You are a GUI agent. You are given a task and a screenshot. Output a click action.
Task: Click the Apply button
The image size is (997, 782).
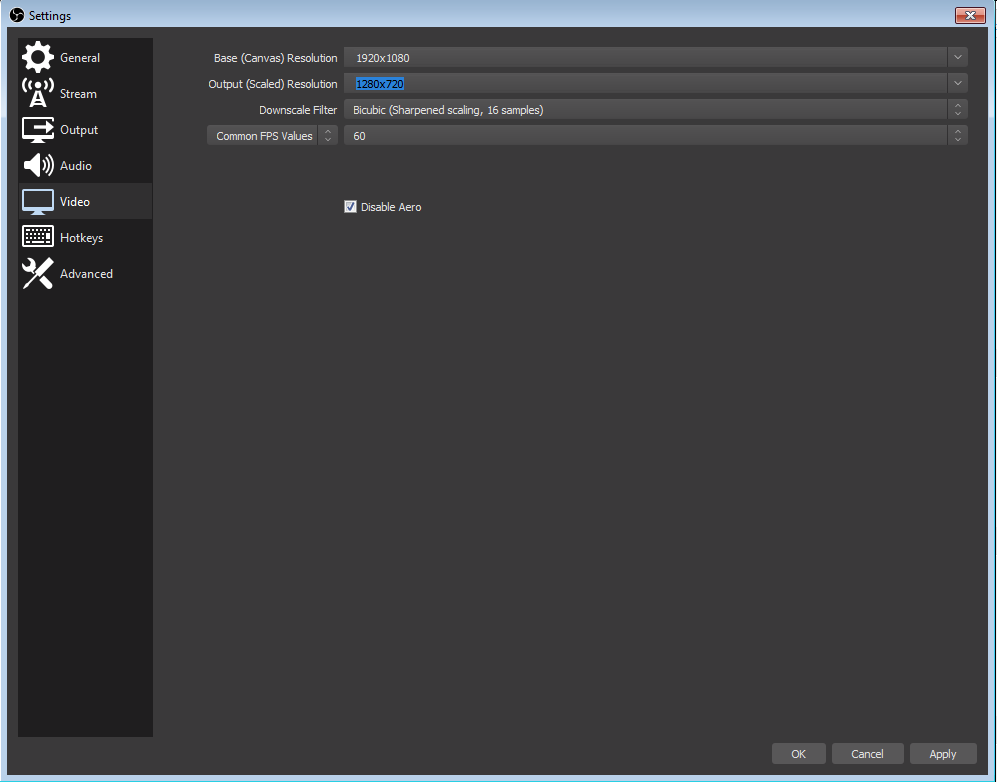(x=943, y=753)
